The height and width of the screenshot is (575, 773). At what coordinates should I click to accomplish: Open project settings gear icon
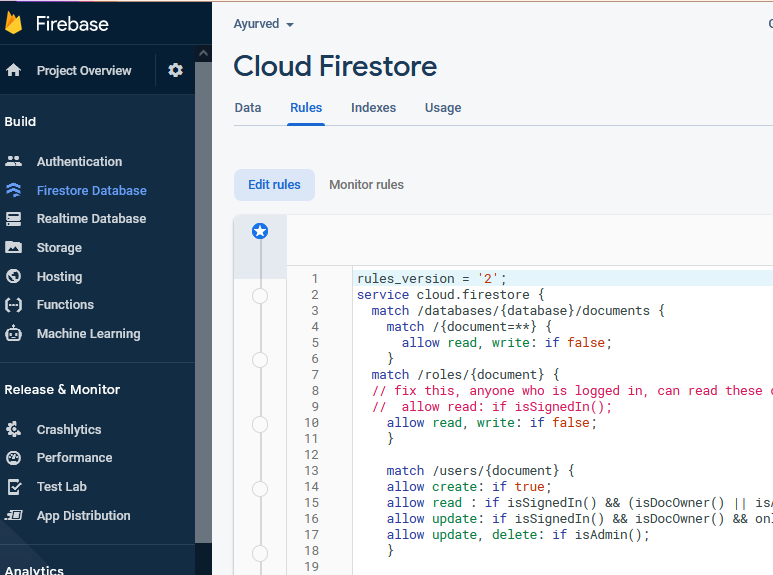[x=176, y=70]
